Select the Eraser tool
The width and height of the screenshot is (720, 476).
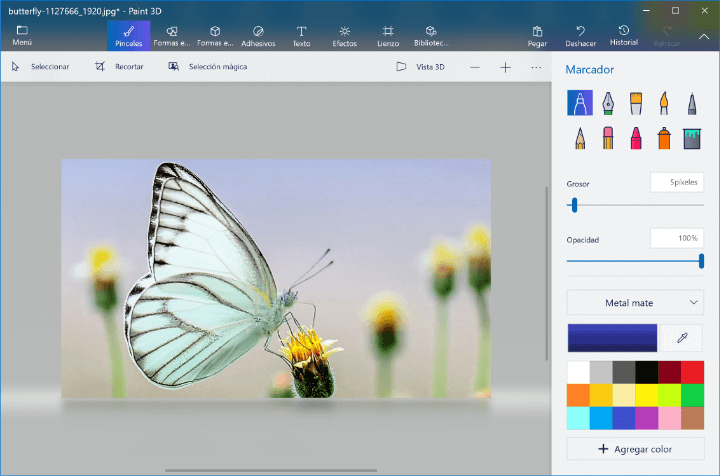[608, 138]
